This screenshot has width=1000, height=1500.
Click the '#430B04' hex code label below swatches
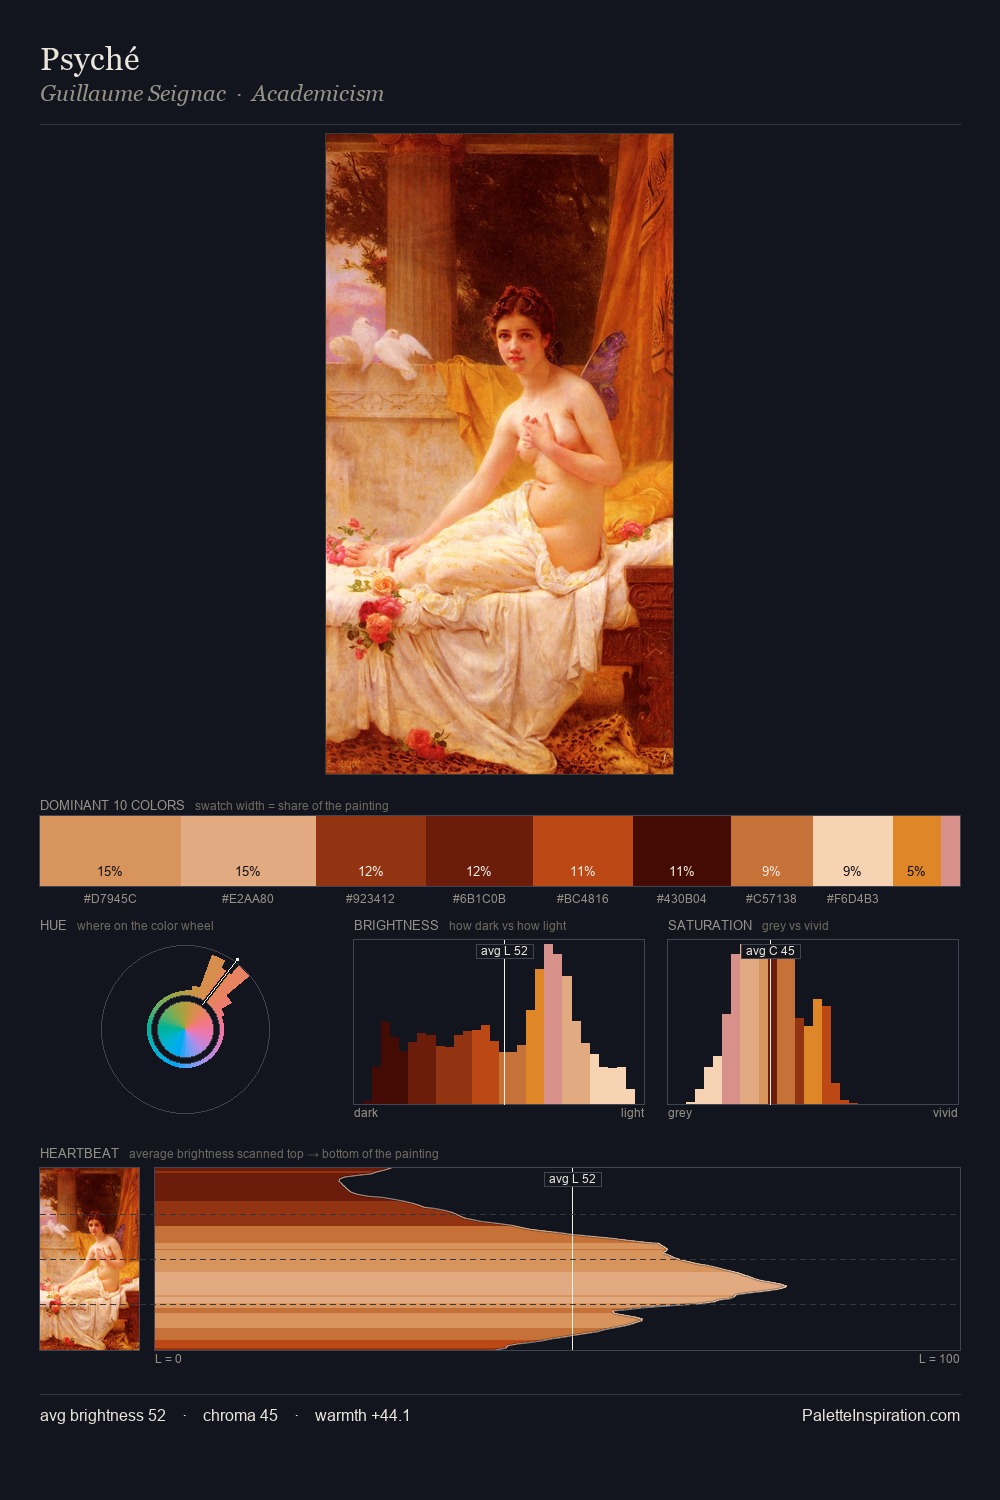tap(682, 899)
